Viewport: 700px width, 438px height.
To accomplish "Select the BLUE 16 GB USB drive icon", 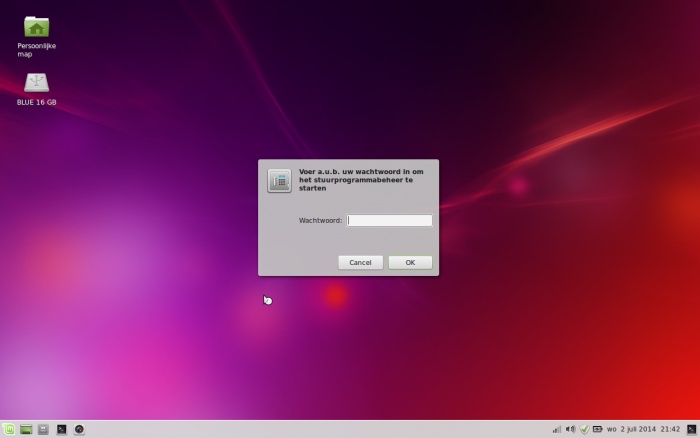I will 37,89.
